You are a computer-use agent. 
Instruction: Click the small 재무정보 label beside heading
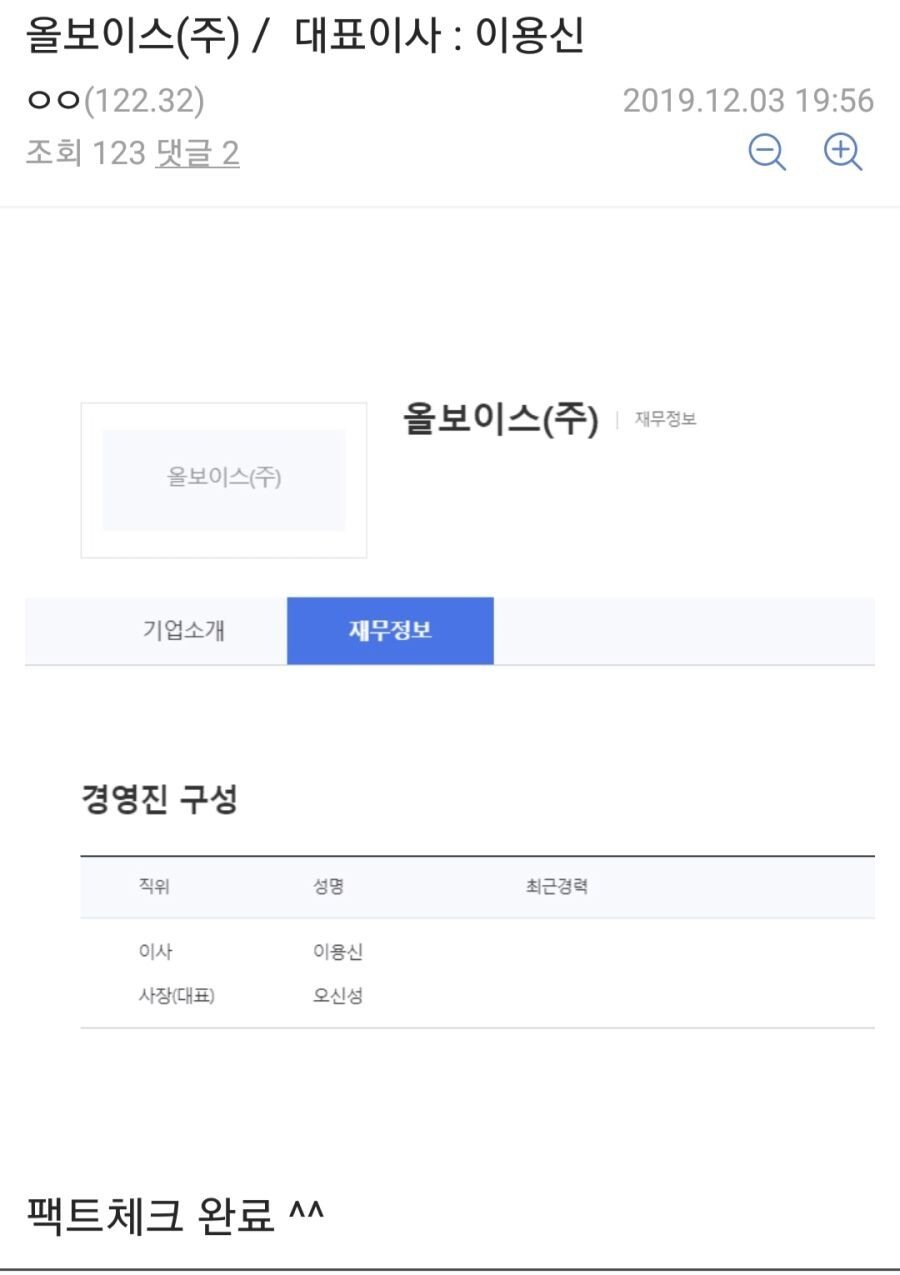click(666, 420)
